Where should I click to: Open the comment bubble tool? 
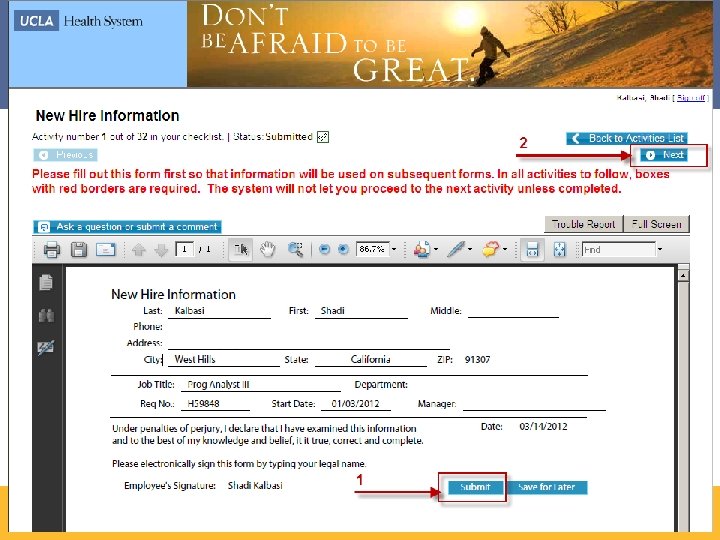(490, 249)
